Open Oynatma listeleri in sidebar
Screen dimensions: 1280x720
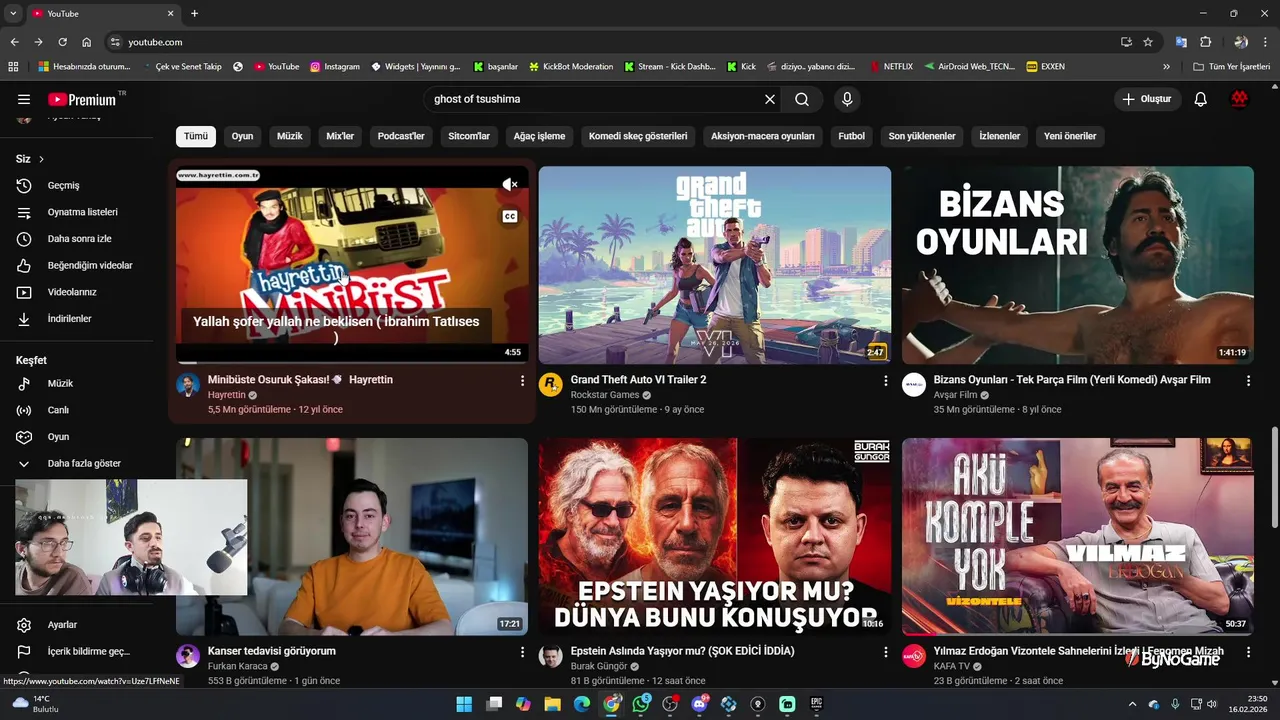click(84, 212)
